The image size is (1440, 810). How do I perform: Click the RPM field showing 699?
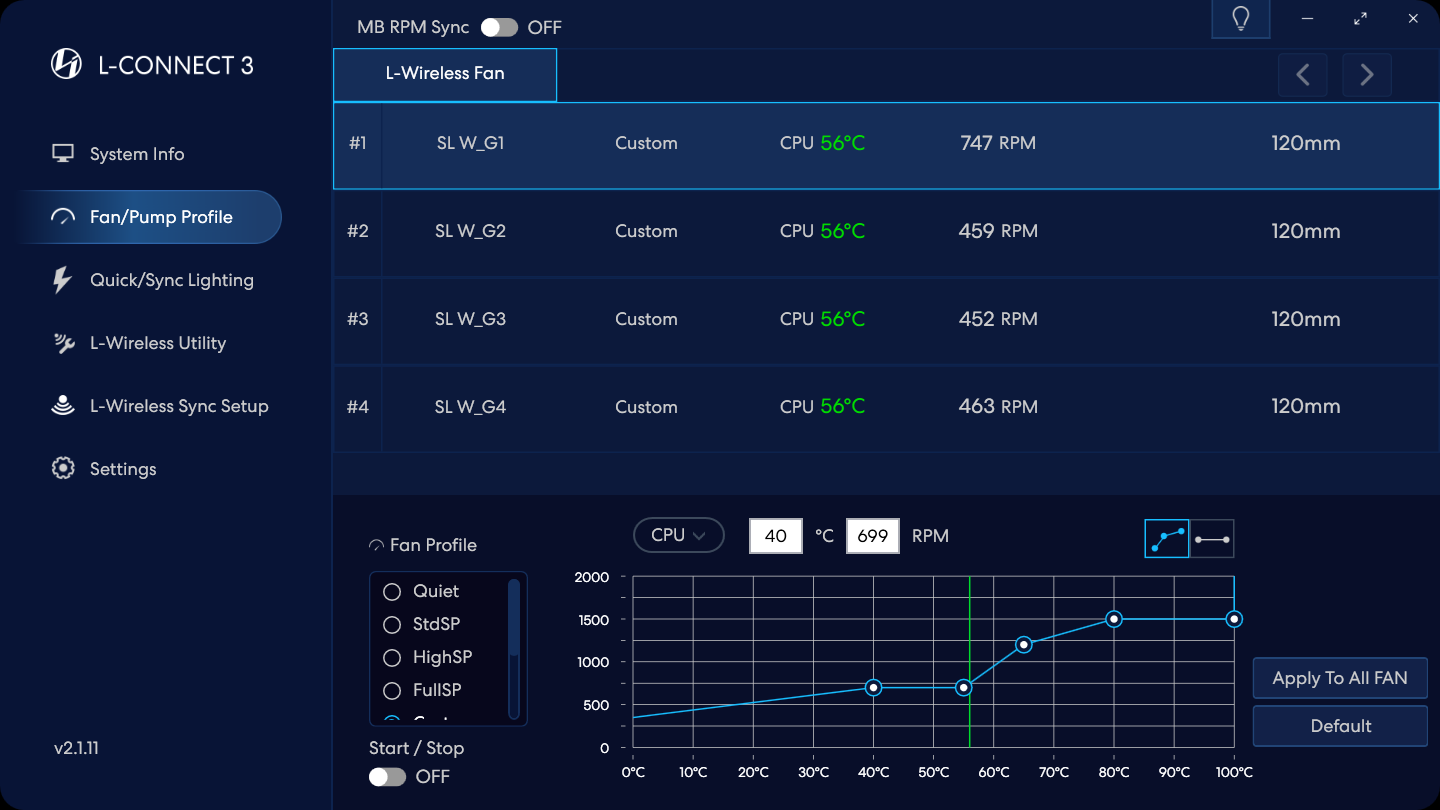tap(873, 536)
